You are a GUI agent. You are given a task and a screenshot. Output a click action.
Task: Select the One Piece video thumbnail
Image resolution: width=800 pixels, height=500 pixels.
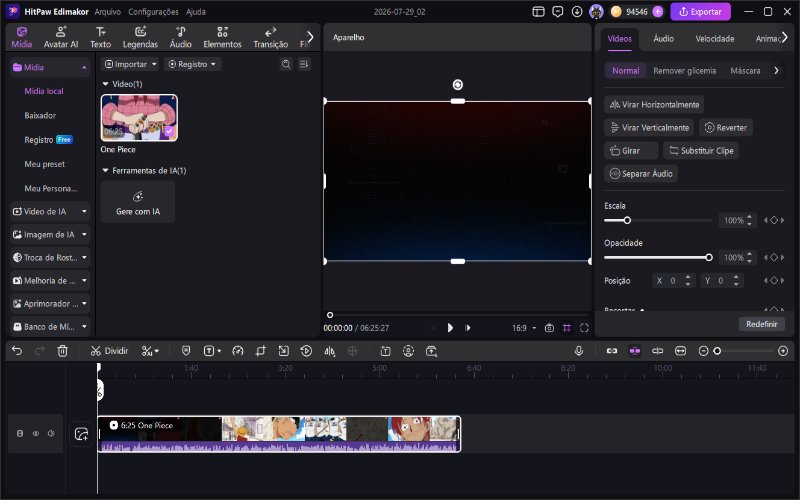click(139, 118)
